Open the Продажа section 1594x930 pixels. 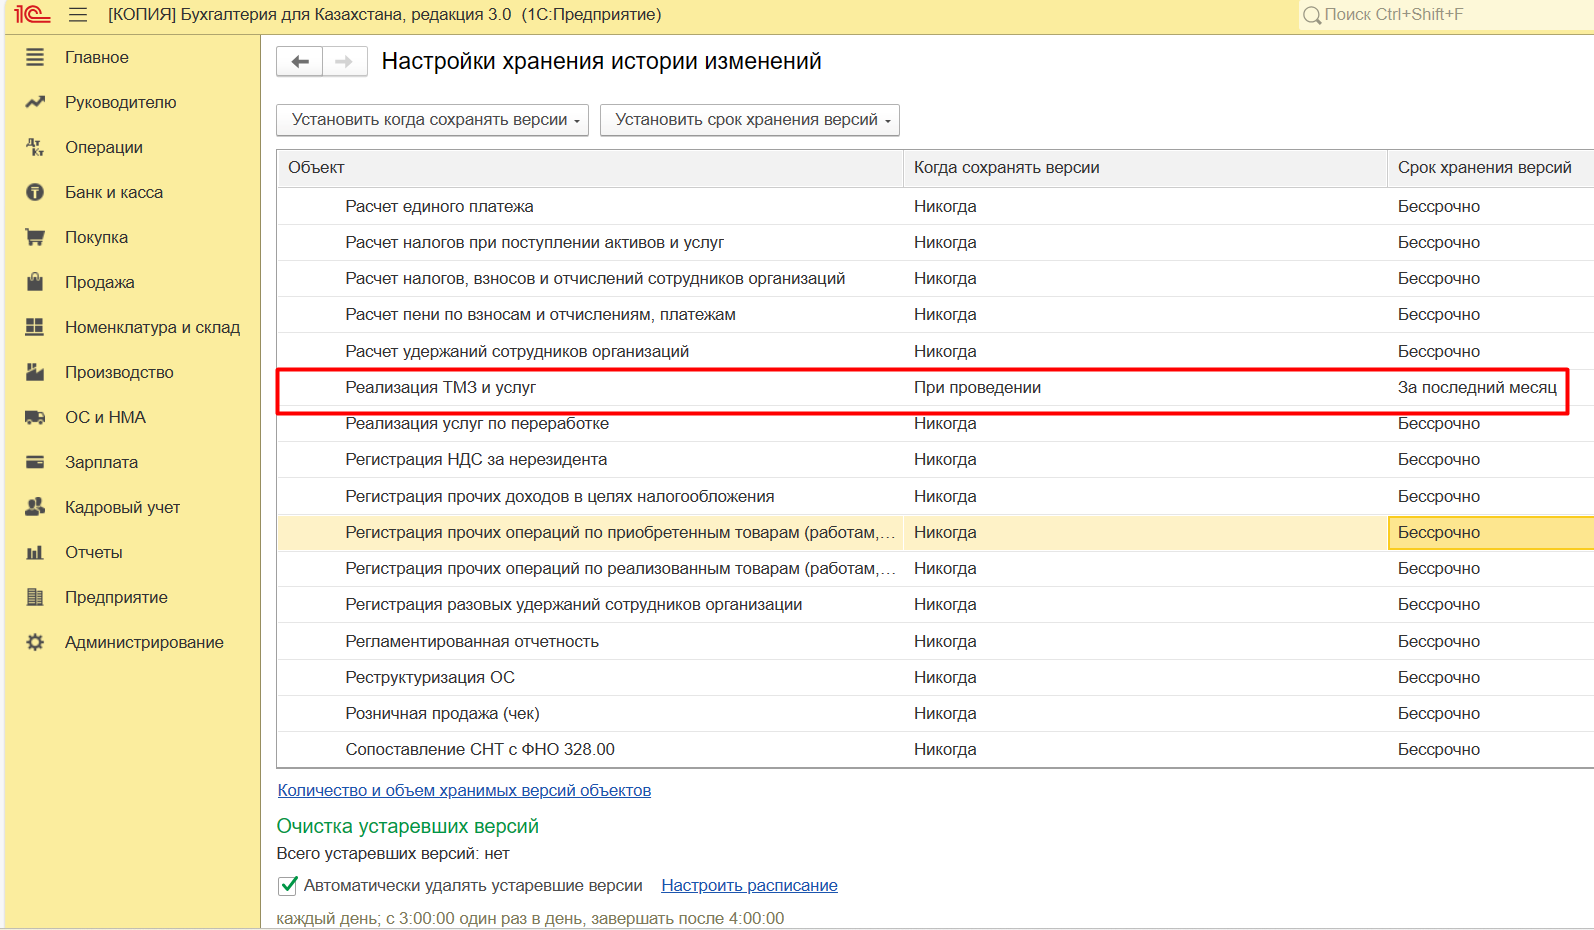(100, 282)
